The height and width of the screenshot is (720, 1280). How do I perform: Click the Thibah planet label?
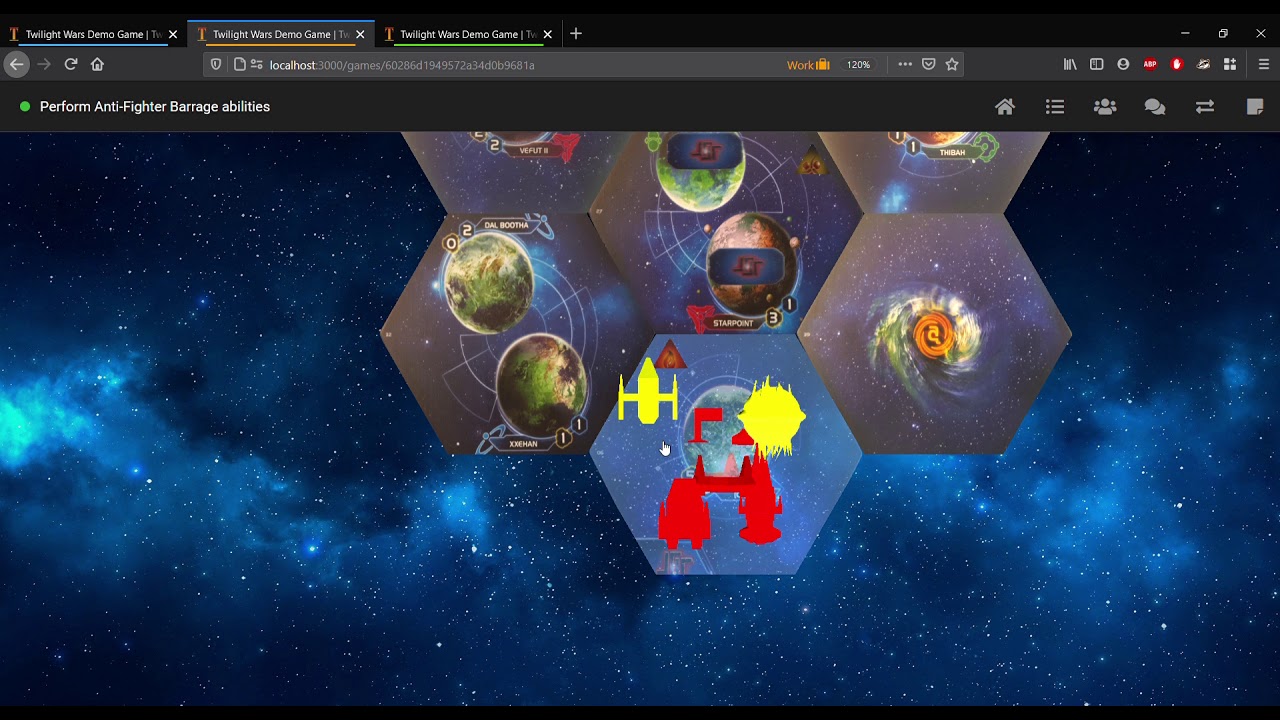[x=952, y=152]
